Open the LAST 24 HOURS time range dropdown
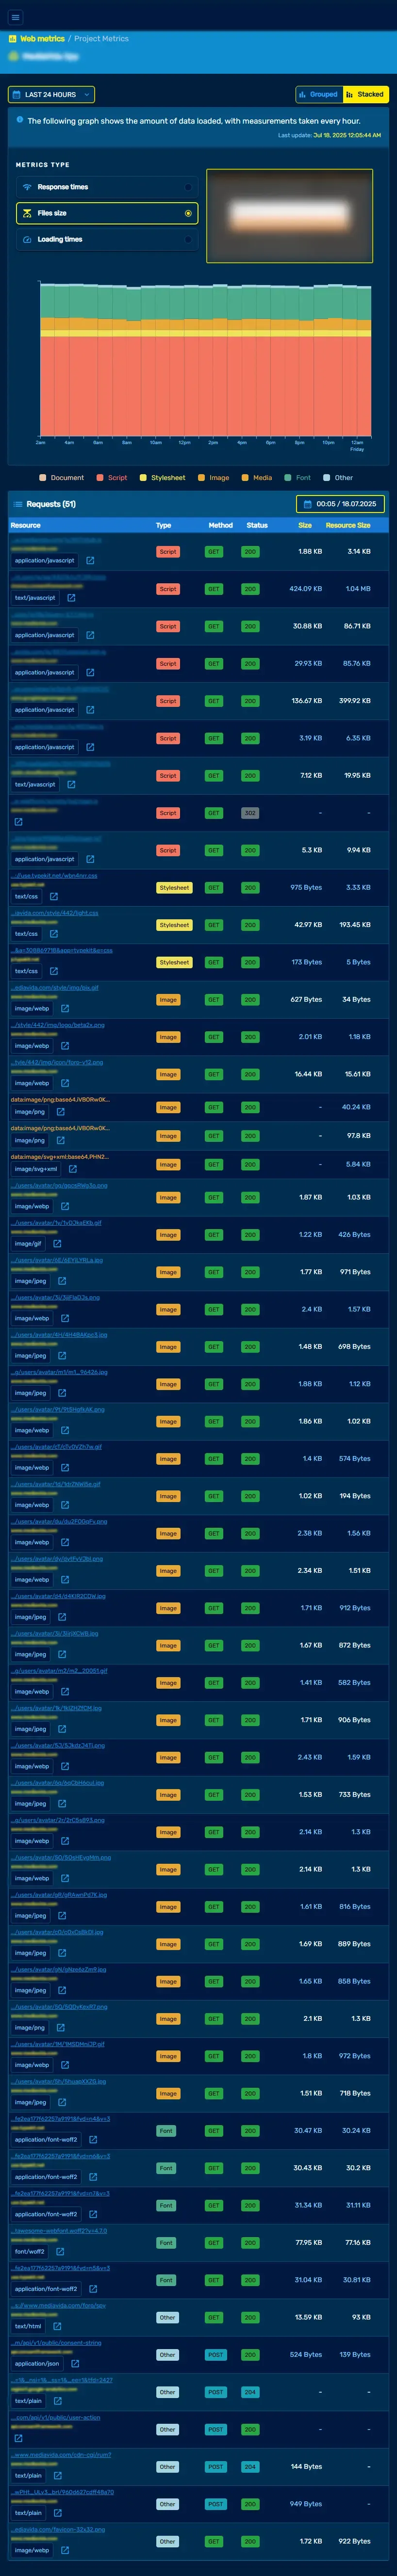 pyautogui.click(x=51, y=94)
